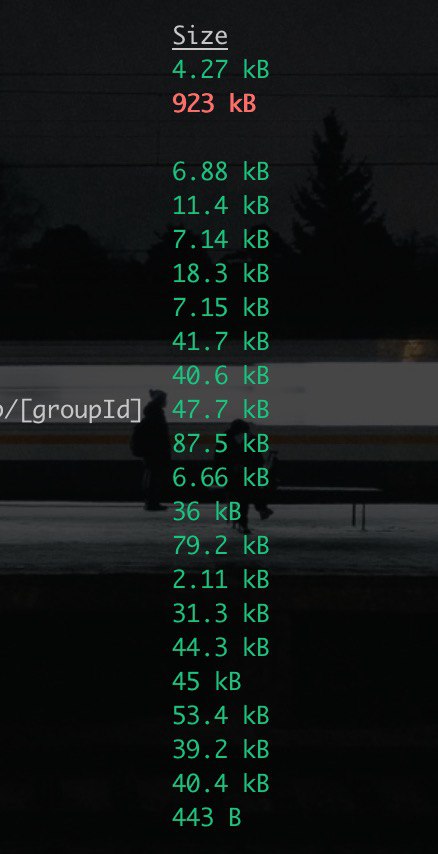
Task: Click the underlined Size column header
Action: [200, 37]
